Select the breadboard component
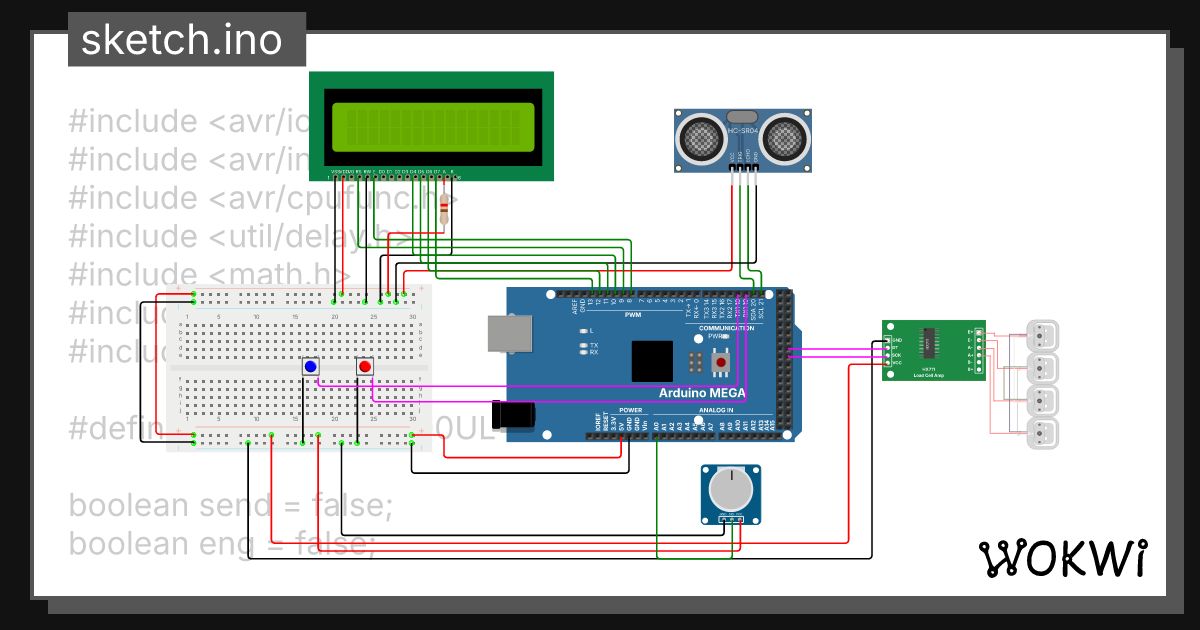Screen dimensions: 1200x630 point(300,369)
